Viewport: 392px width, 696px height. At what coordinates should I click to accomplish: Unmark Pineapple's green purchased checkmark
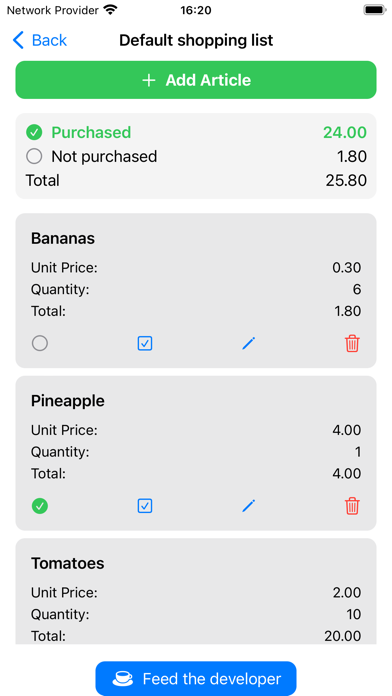pyautogui.click(x=40, y=506)
